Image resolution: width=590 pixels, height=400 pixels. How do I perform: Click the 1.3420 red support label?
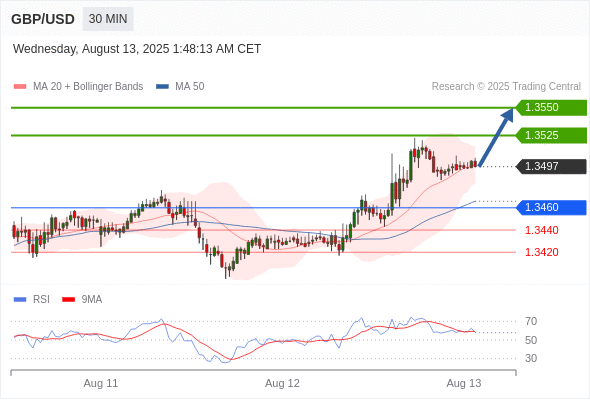click(541, 252)
